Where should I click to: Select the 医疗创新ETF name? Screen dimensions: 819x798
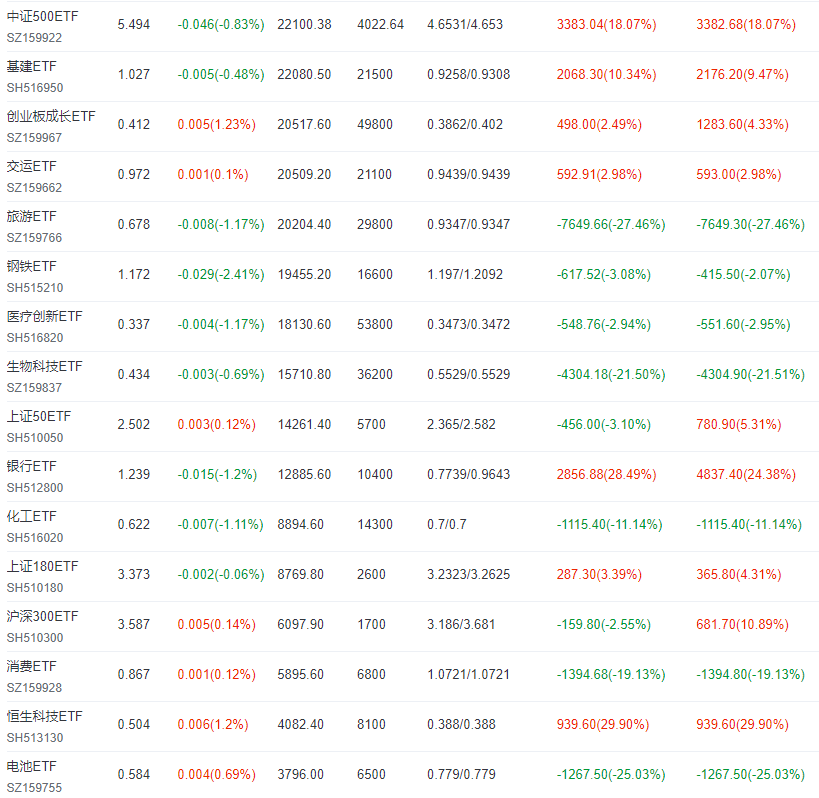click(44, 316)
